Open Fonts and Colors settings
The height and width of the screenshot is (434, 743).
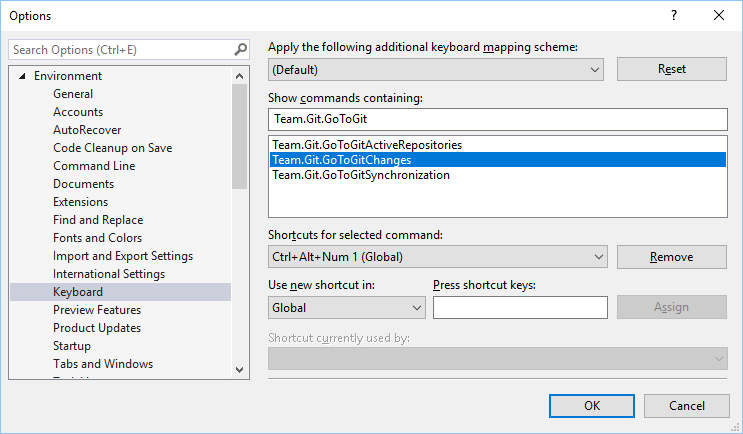point(98,238)
